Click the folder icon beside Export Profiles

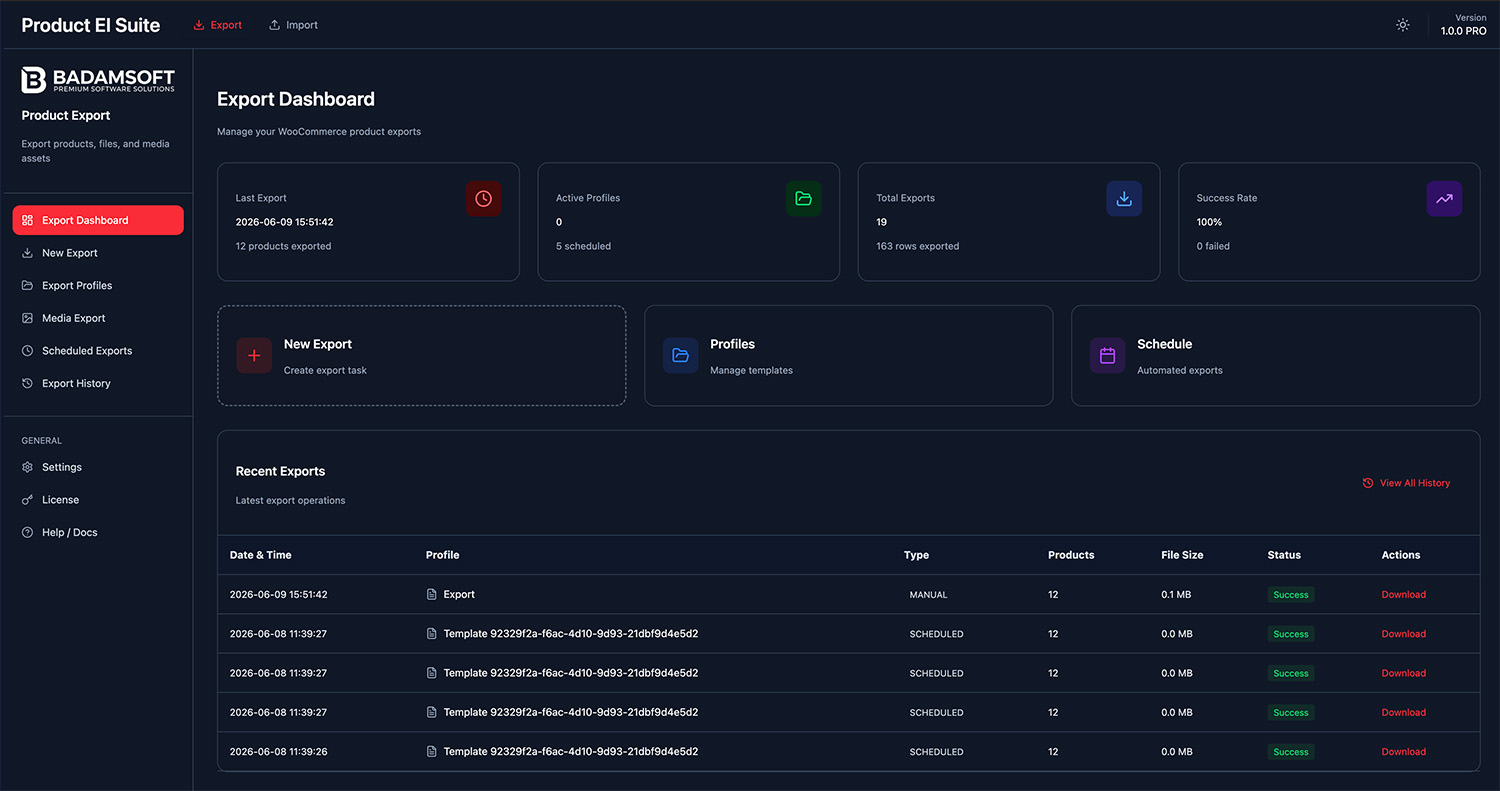[x=28, y=286]
